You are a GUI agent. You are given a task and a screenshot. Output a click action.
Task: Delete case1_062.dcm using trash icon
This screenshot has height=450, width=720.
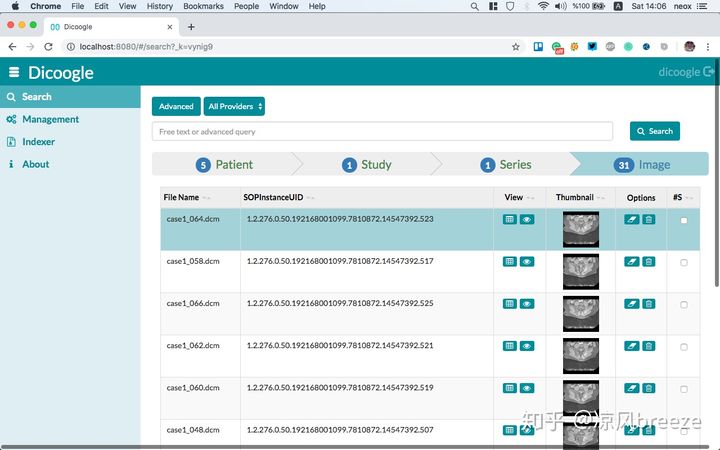coord(648,346)
